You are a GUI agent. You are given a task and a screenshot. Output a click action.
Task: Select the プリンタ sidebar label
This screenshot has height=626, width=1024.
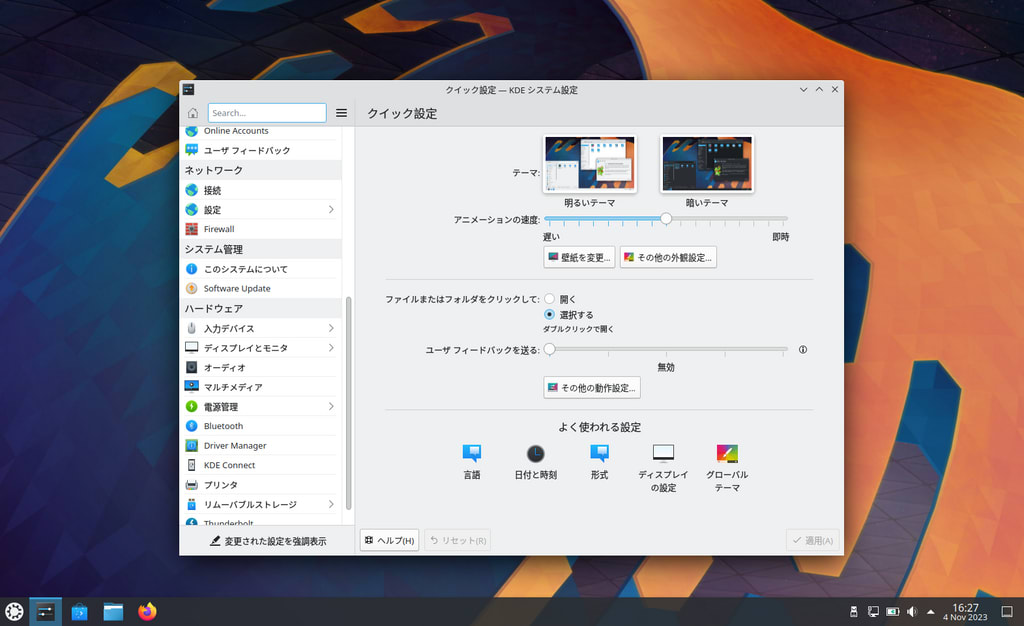[221, 485]
